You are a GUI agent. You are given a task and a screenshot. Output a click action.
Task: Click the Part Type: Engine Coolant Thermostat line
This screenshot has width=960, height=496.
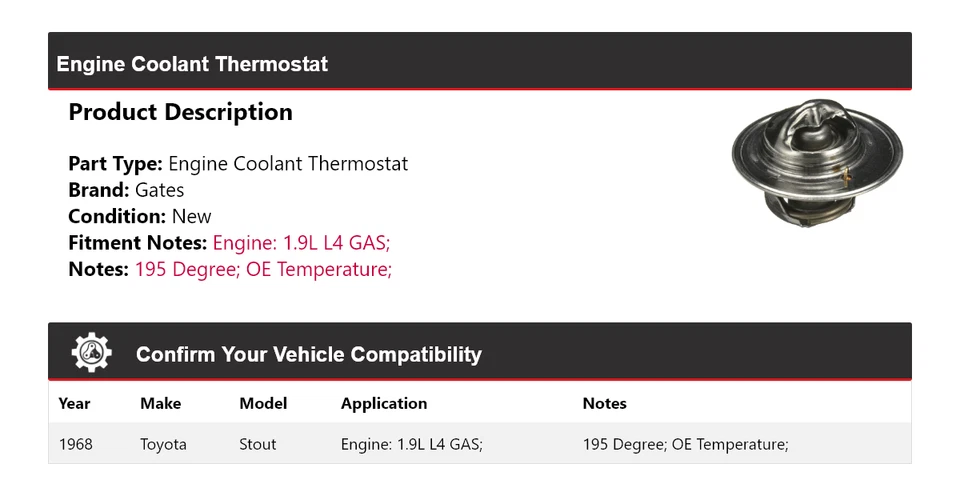pos(238,164)
